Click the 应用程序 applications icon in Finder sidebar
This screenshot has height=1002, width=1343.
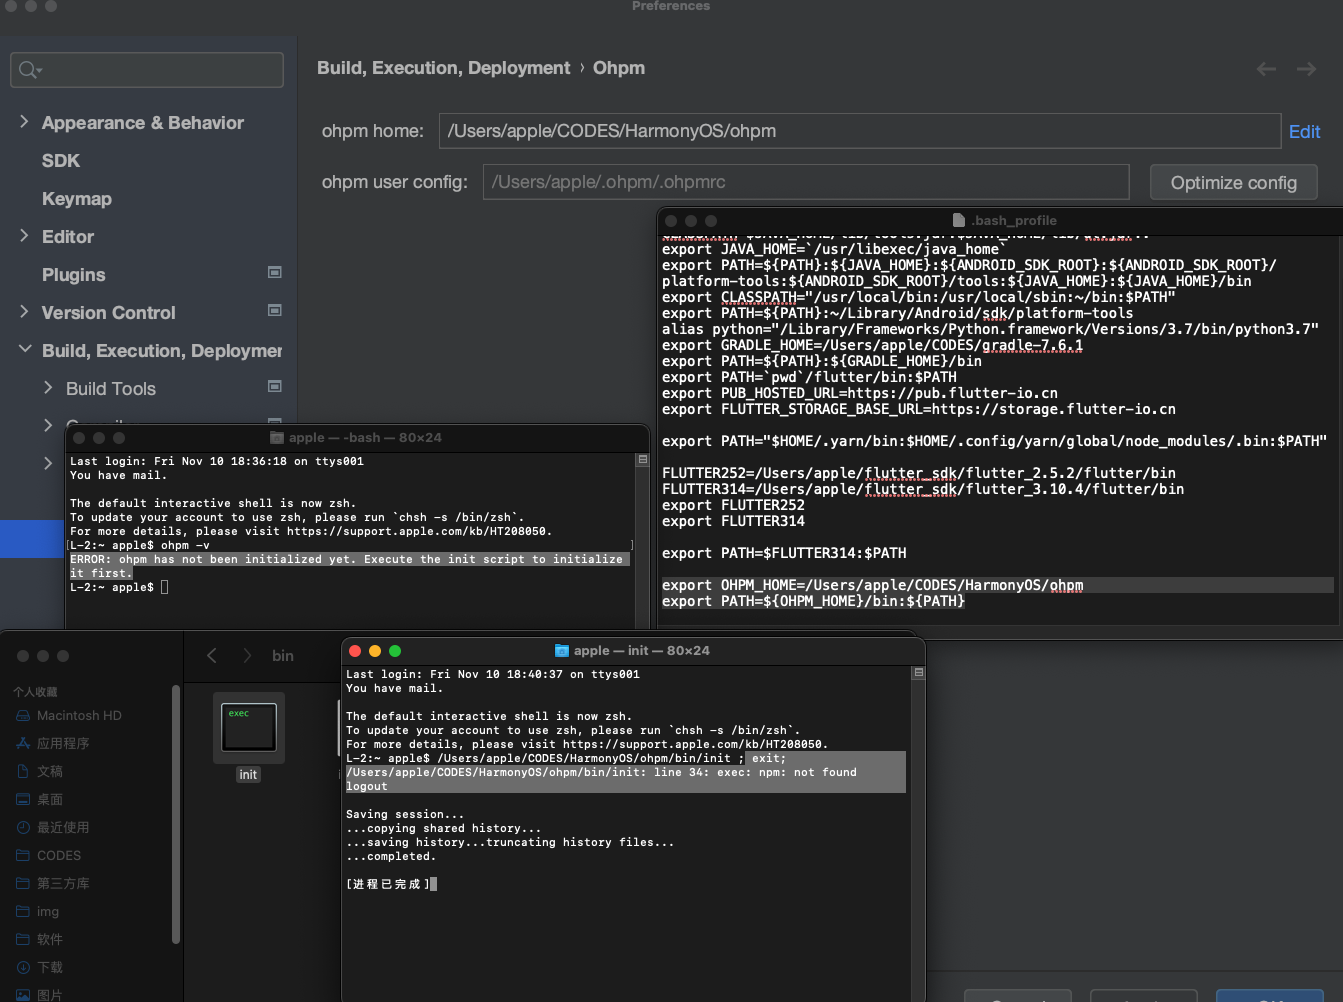coord(23,744)
